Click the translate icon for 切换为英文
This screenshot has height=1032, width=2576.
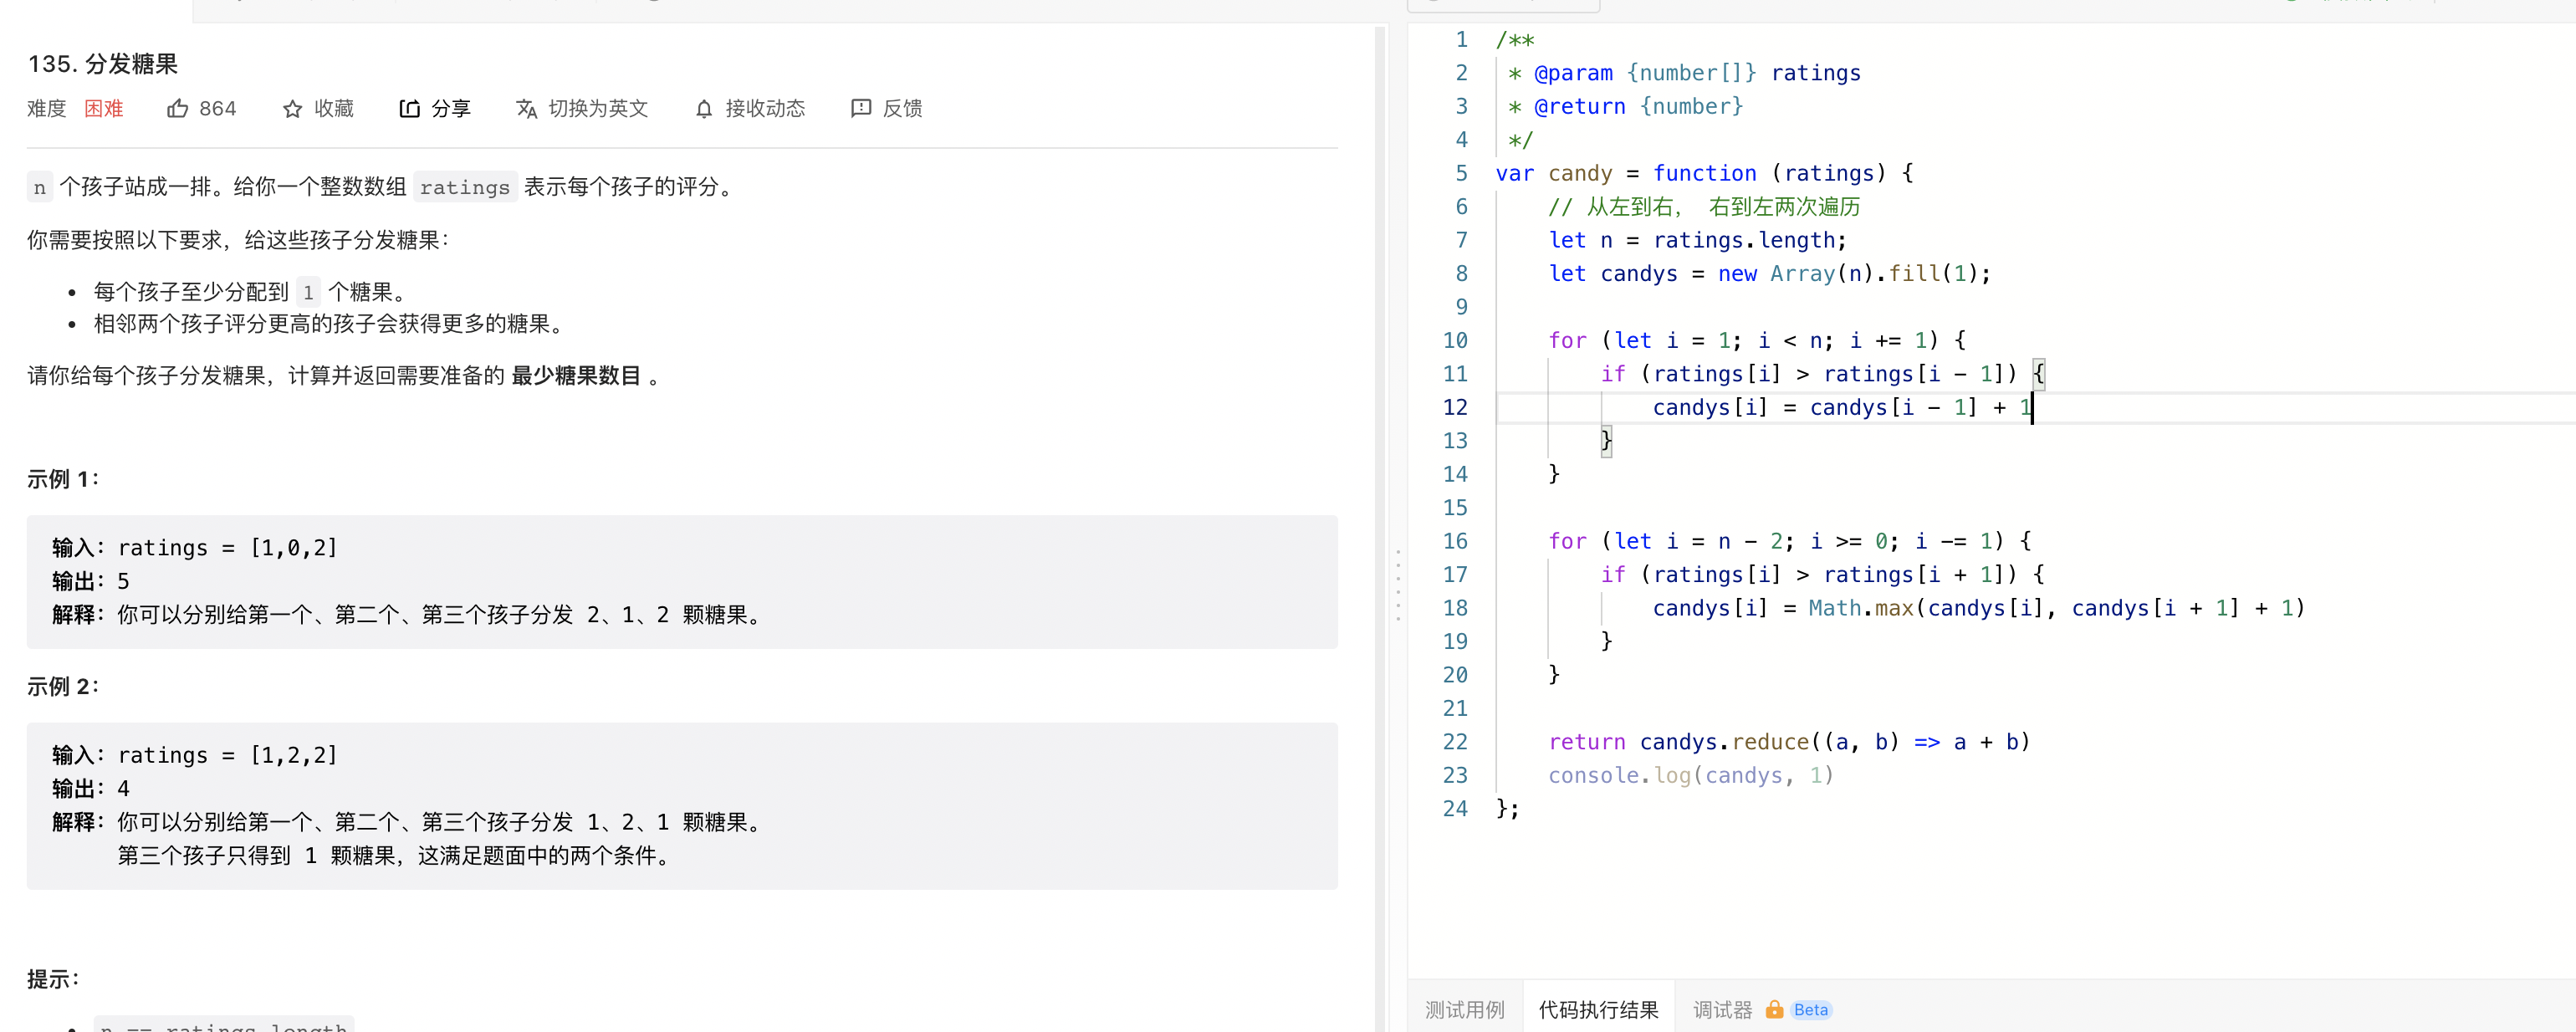point(526,109)
